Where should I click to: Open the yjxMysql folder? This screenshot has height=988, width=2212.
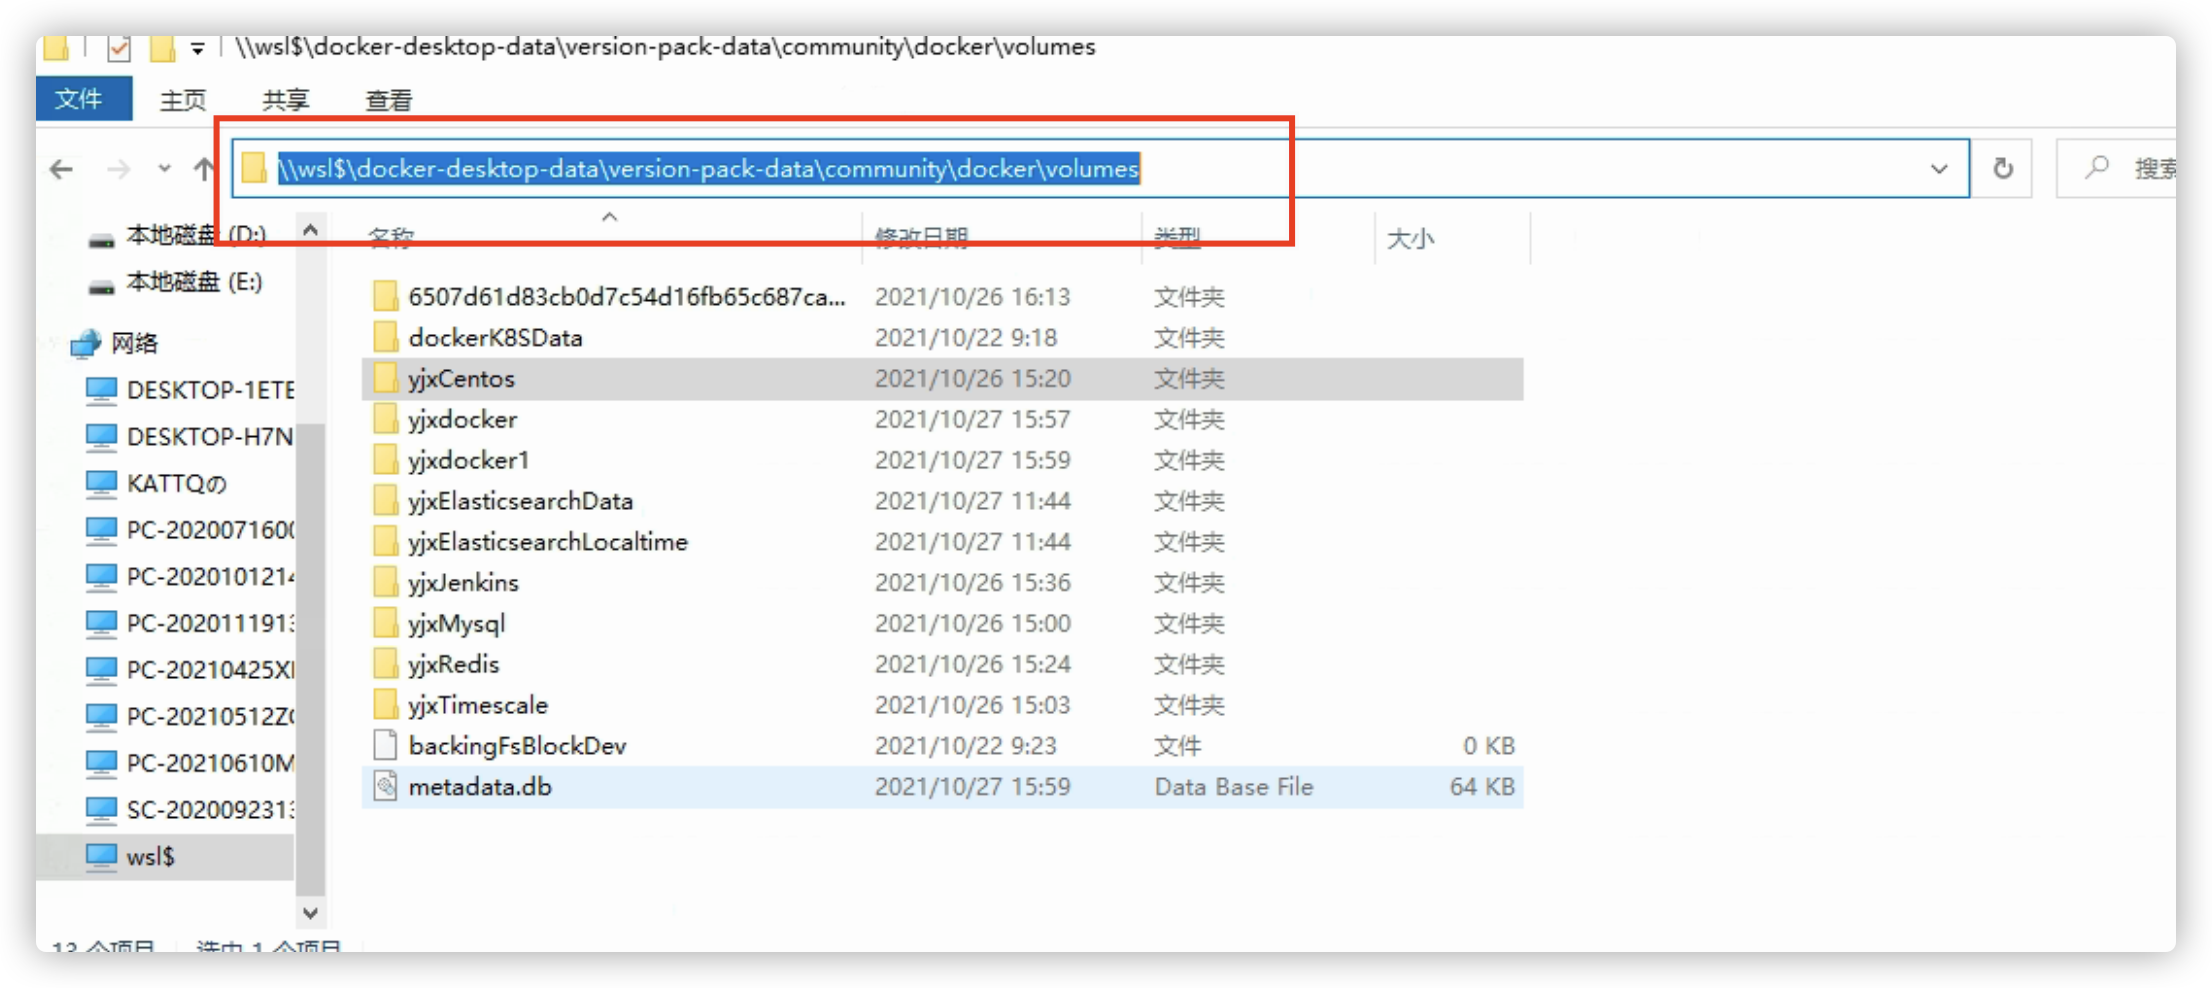point(457,622)
